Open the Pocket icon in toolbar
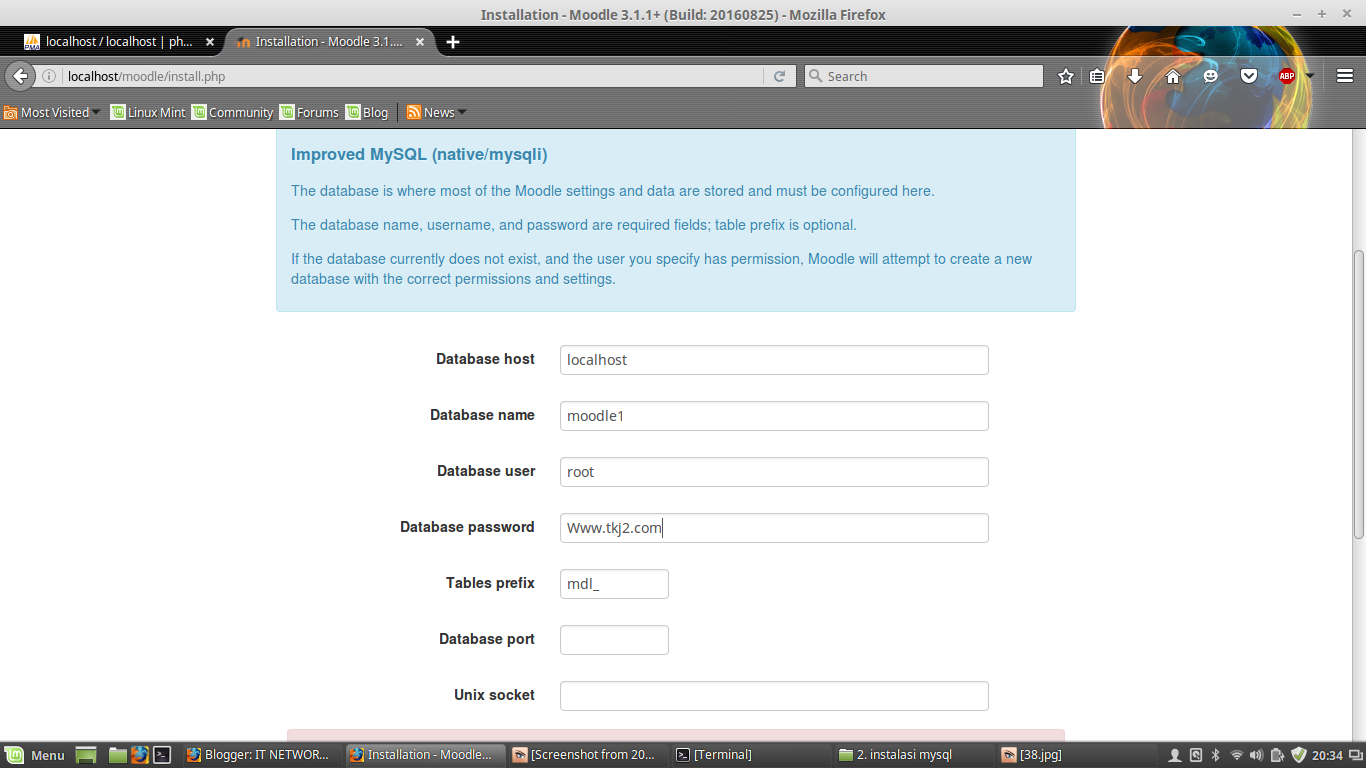The height and width of the screenshot is (768, 1366). point(1249,76)
